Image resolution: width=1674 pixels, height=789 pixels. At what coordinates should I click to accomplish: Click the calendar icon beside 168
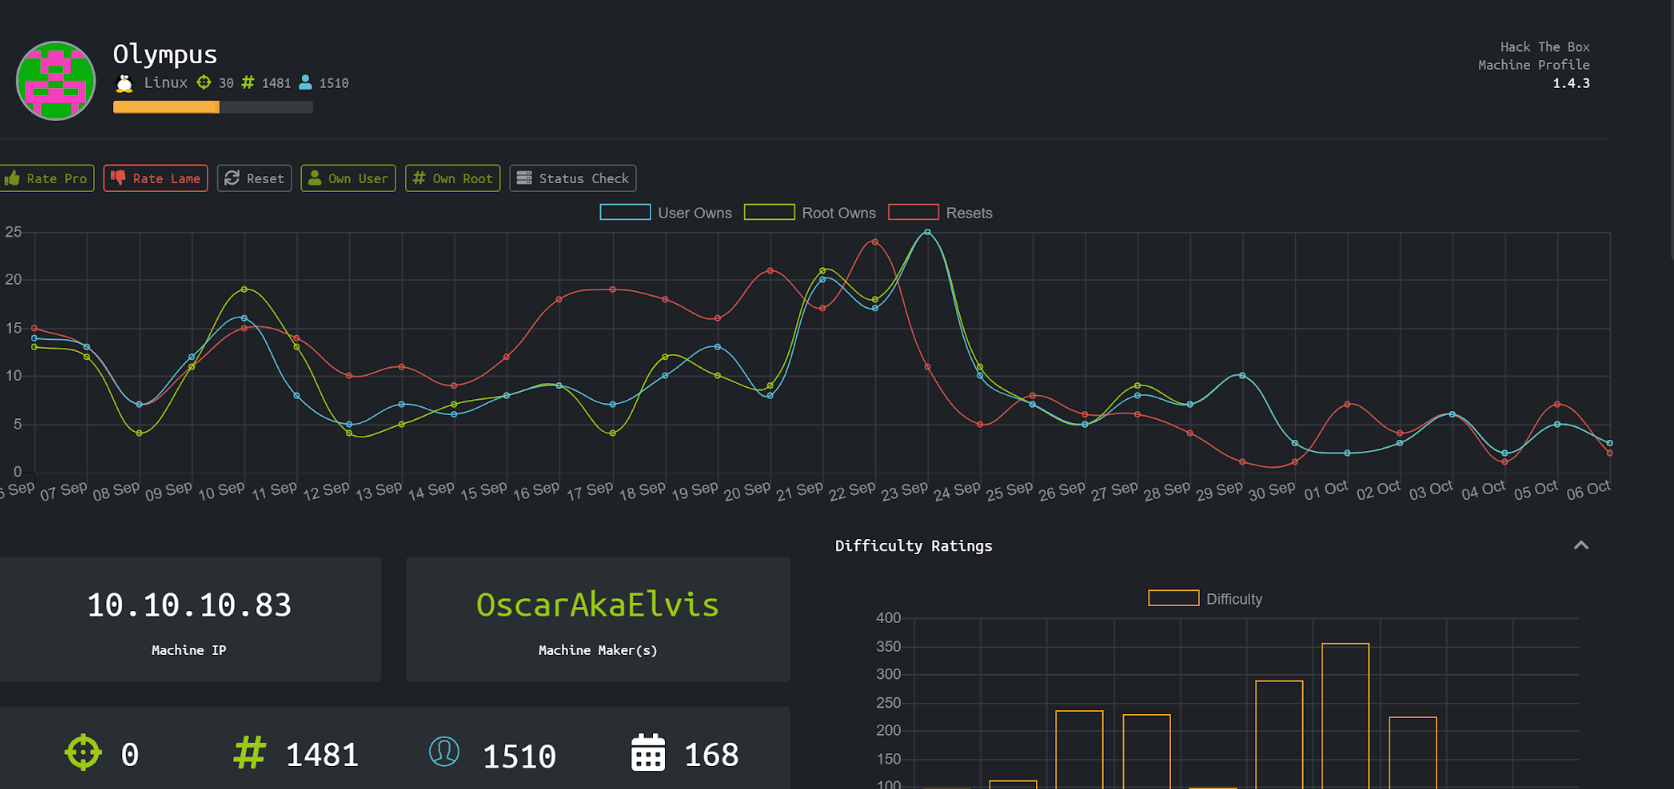pyautogui.click(x=648, y=753)
